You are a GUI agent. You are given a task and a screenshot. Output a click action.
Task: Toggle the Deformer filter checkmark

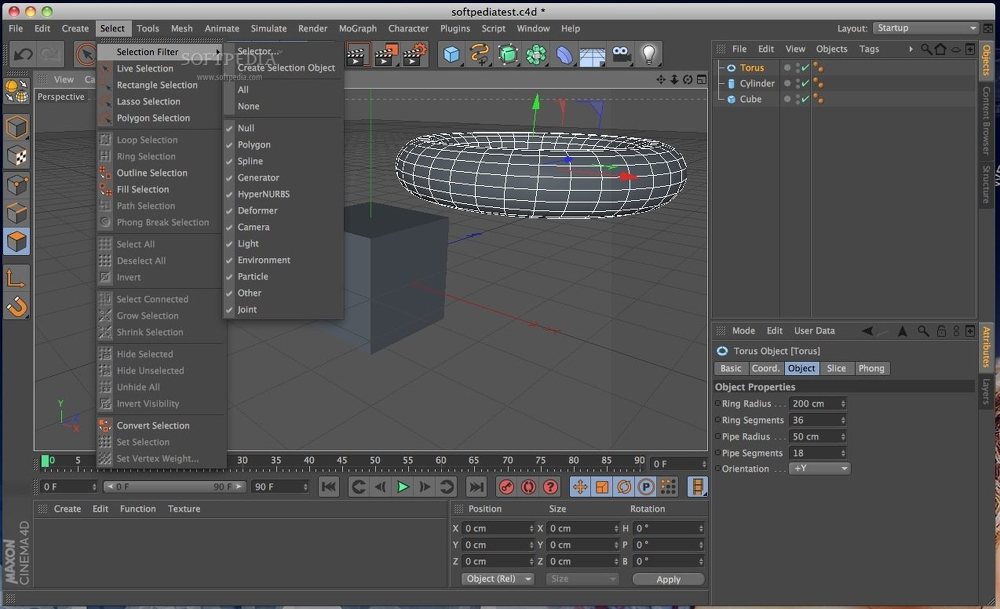(x=230, y=210)
